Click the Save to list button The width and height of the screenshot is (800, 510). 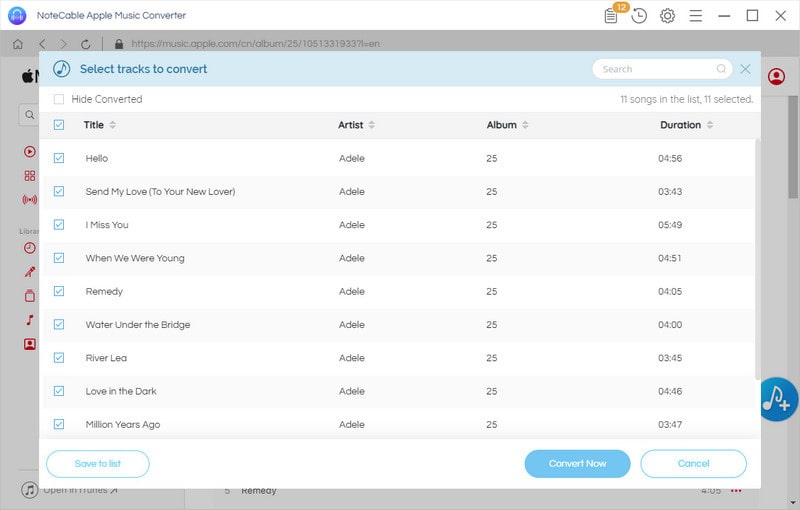[x=98, y=464]
